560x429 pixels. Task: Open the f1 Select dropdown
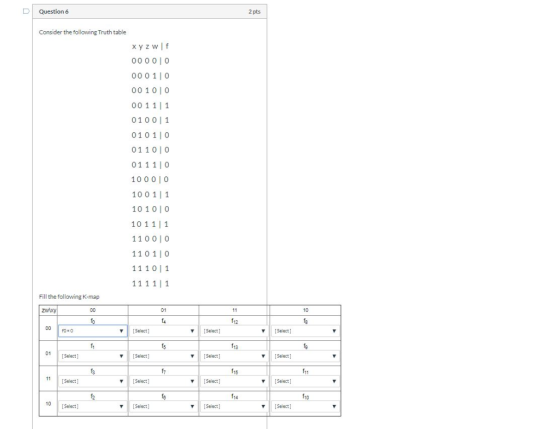(92, 356)
